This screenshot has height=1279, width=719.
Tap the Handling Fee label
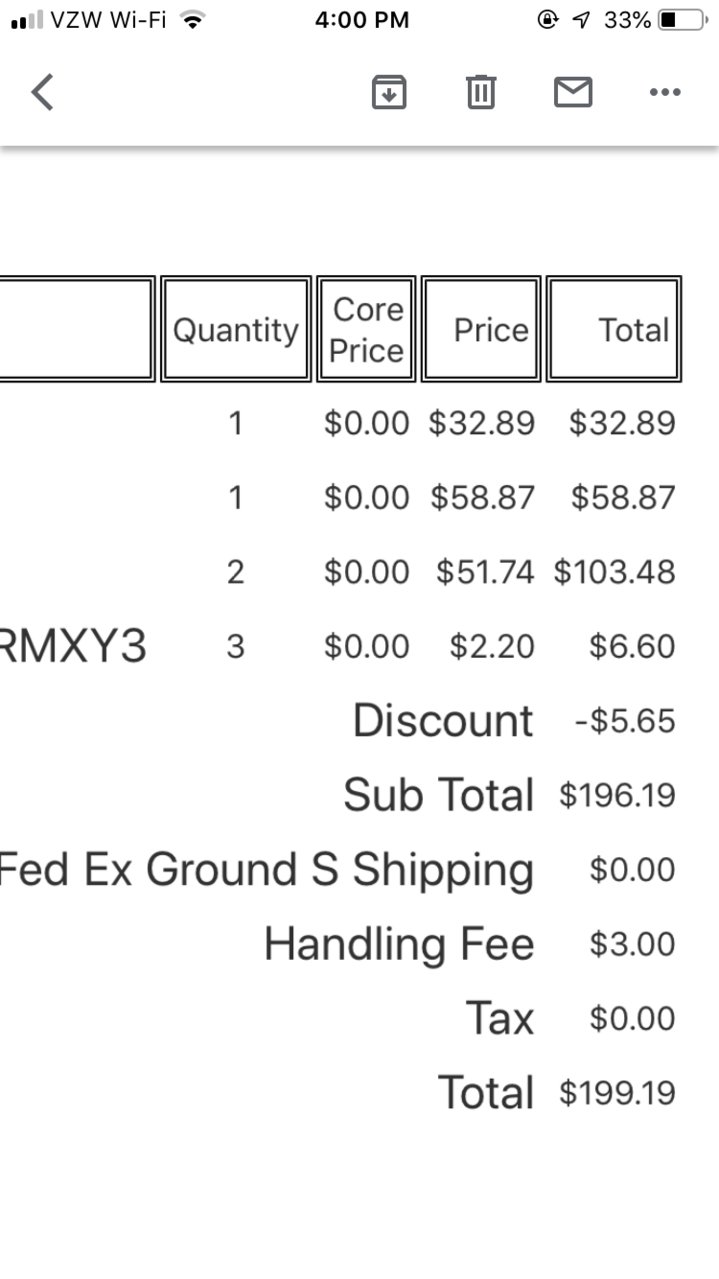pos(399,944)
